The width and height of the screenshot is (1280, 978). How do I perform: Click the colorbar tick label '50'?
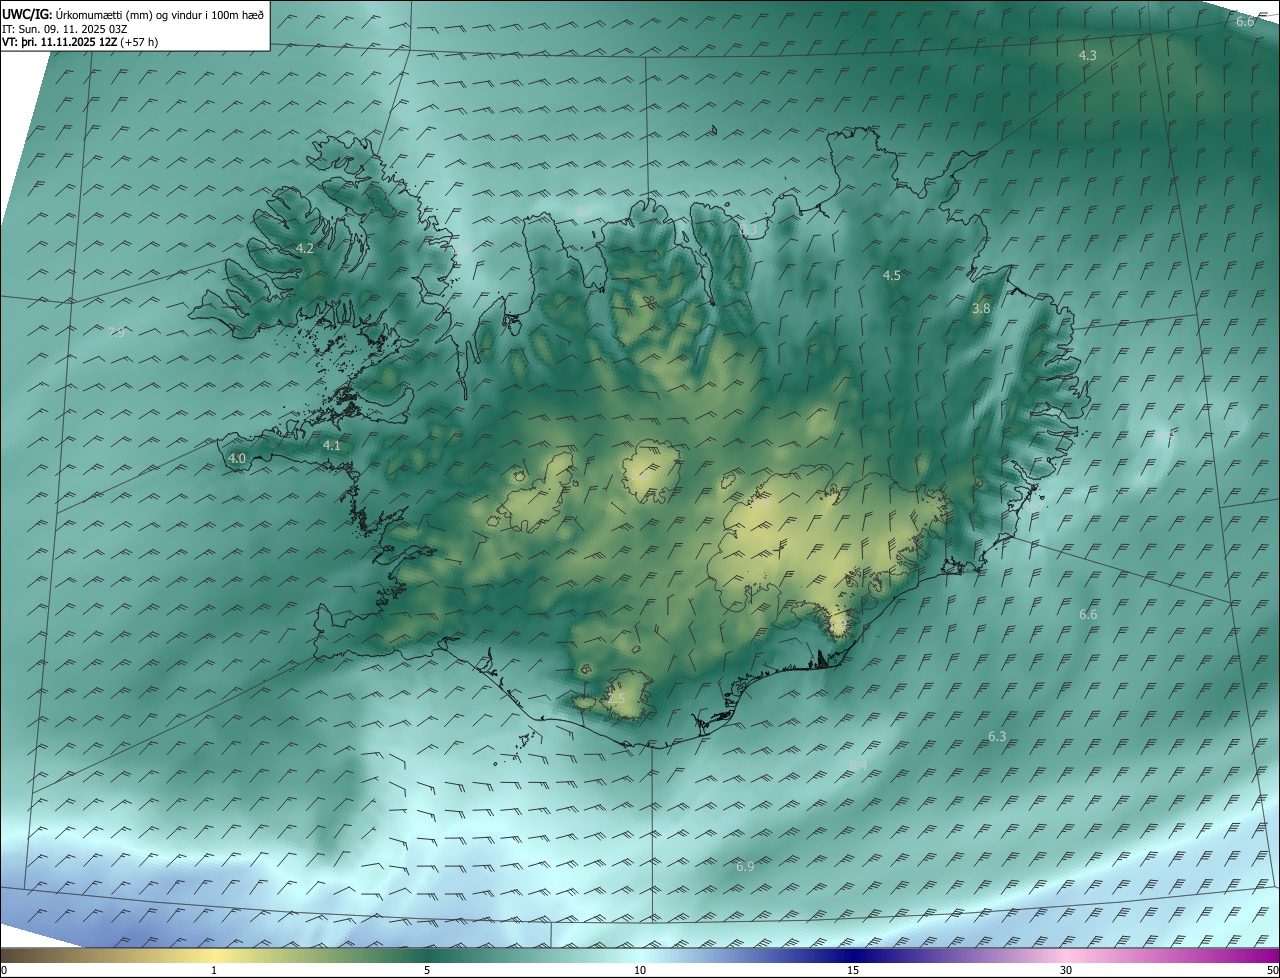[1272, 970]
